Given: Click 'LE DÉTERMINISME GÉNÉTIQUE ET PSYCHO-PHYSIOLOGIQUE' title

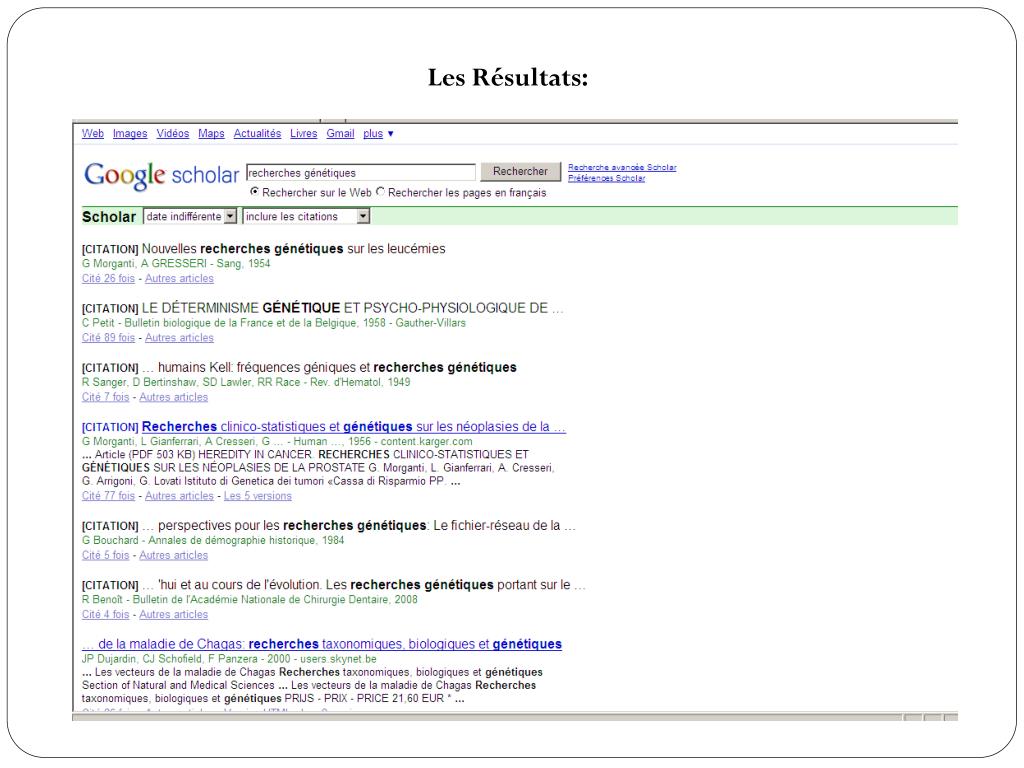Looking at the screenshot, I should tap(352, 308).
